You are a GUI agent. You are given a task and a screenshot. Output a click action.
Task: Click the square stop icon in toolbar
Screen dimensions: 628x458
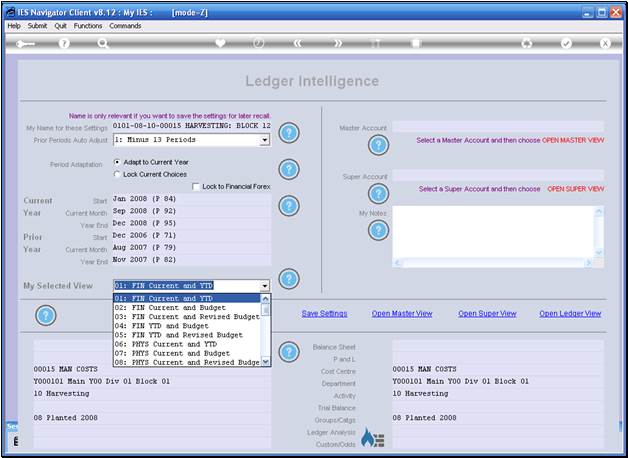[416, 43]
